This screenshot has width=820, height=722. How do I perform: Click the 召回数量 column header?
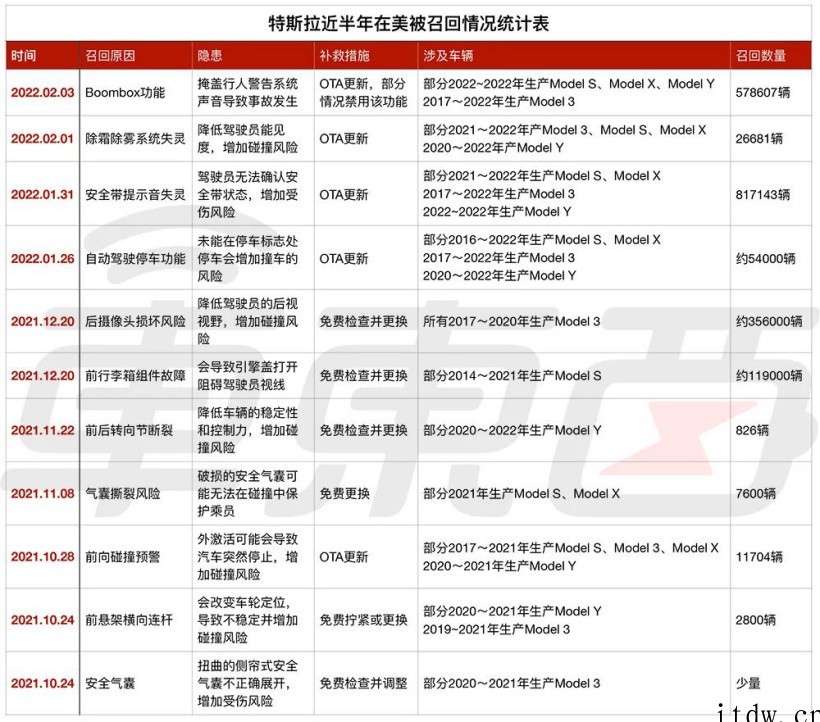[x=760, y=55]
